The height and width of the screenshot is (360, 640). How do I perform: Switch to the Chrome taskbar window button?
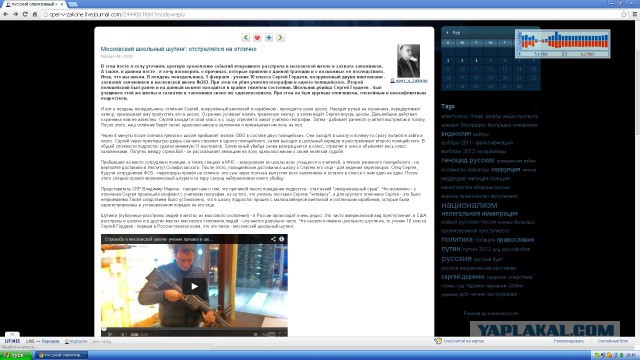pos(61,355)
